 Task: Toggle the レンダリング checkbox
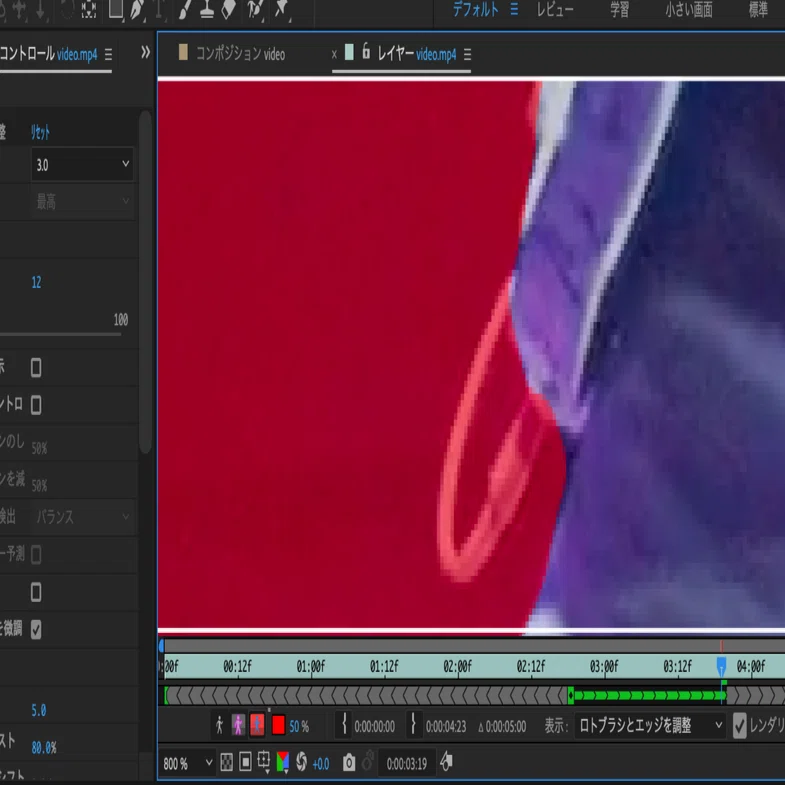coord(739,725)
